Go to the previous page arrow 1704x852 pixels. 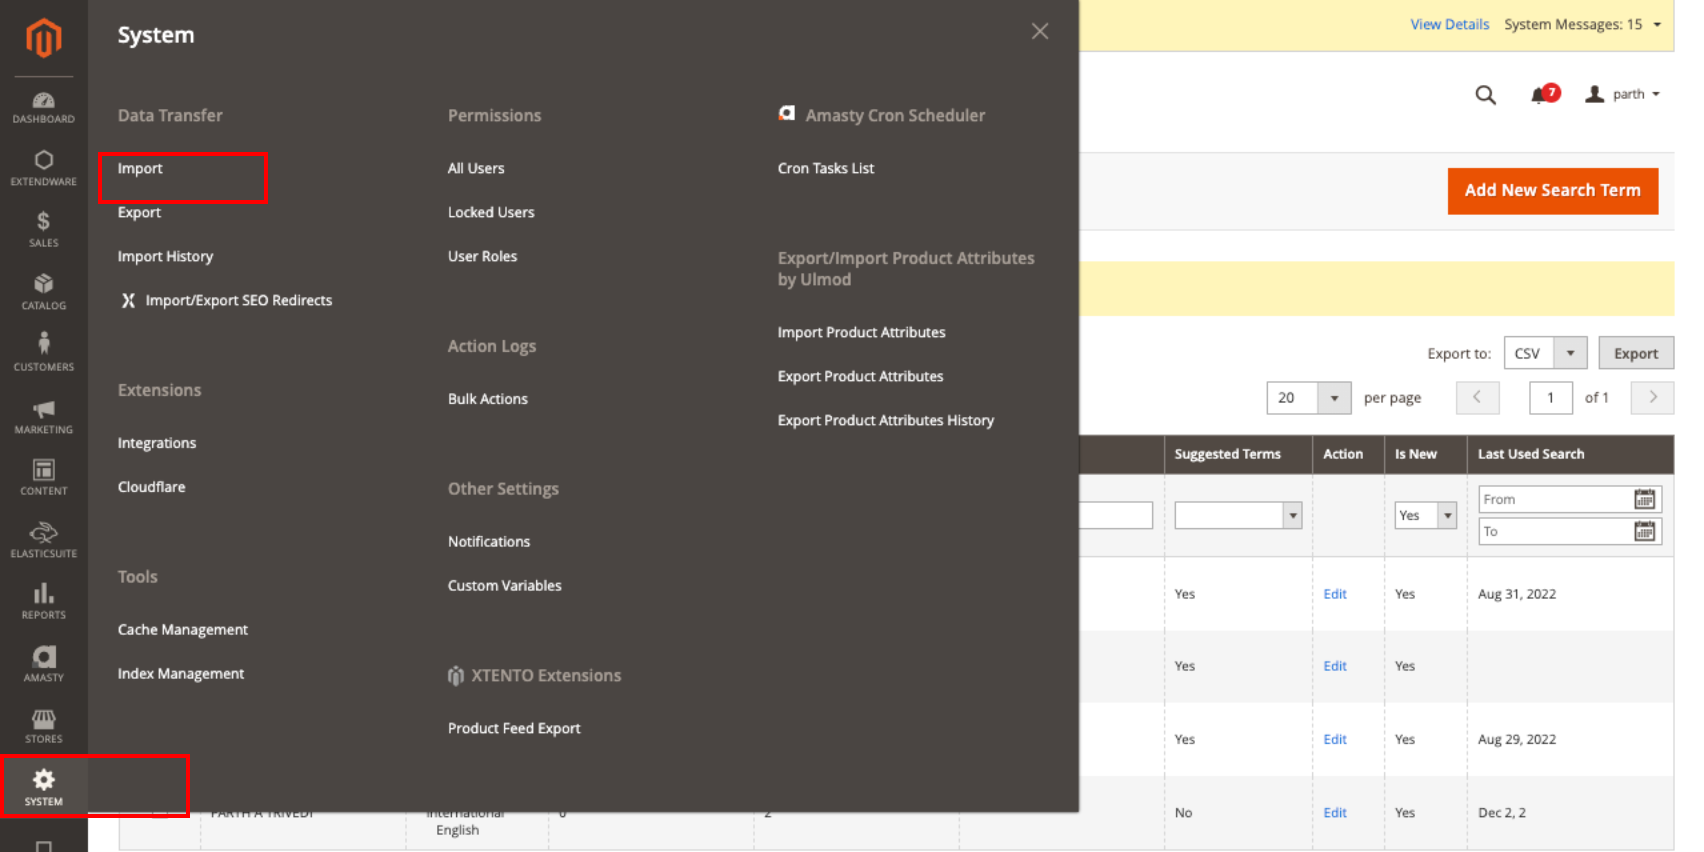(x=1477, y=398)
